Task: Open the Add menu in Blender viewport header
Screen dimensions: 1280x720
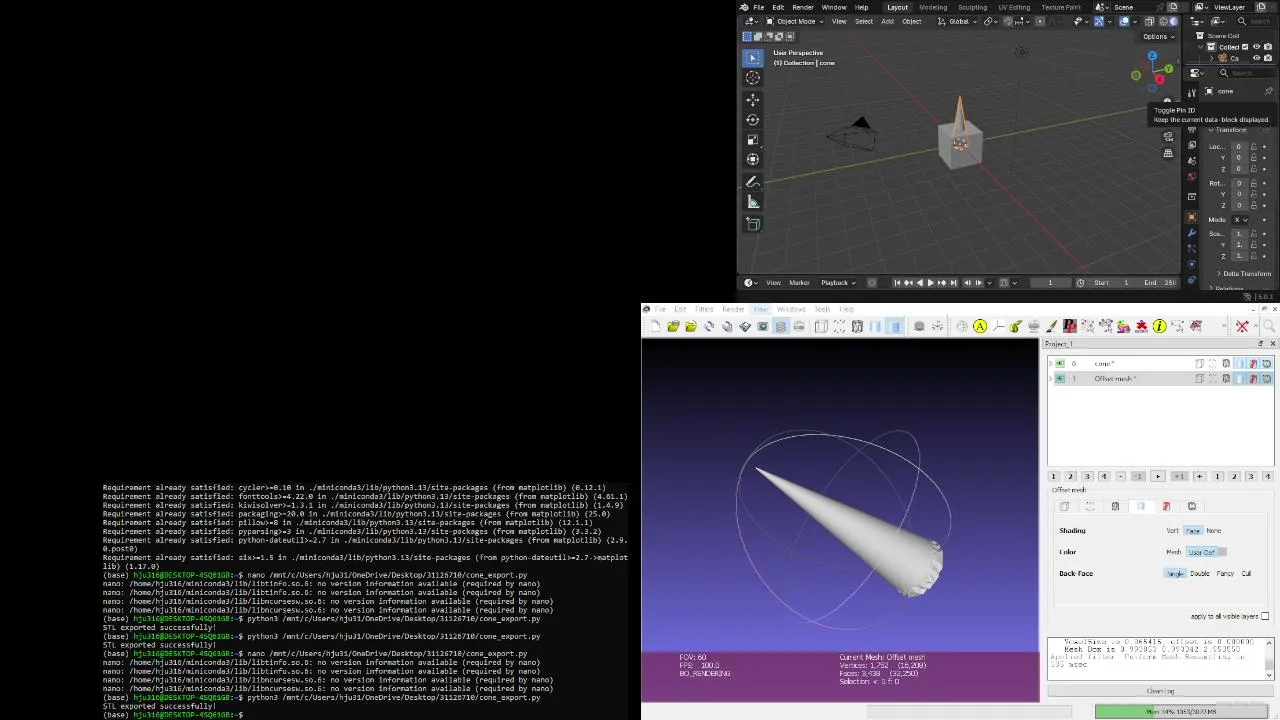Action: click(887, 21)
